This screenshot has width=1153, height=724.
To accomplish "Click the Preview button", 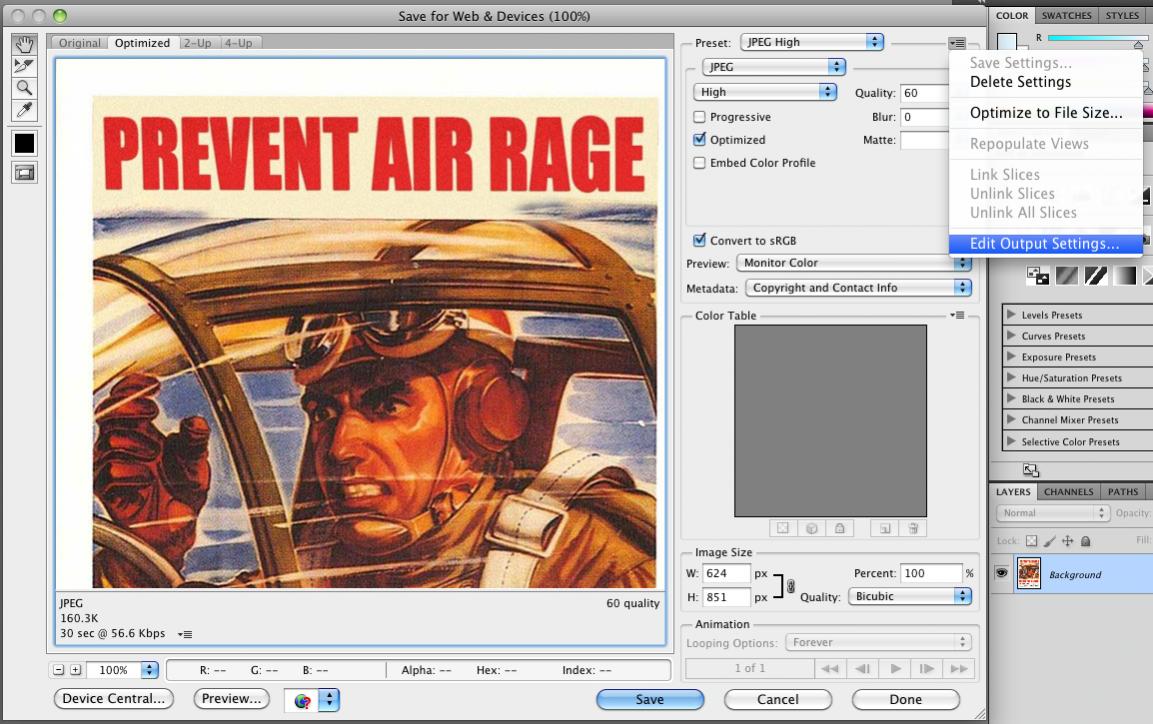I will pos(231,698).
